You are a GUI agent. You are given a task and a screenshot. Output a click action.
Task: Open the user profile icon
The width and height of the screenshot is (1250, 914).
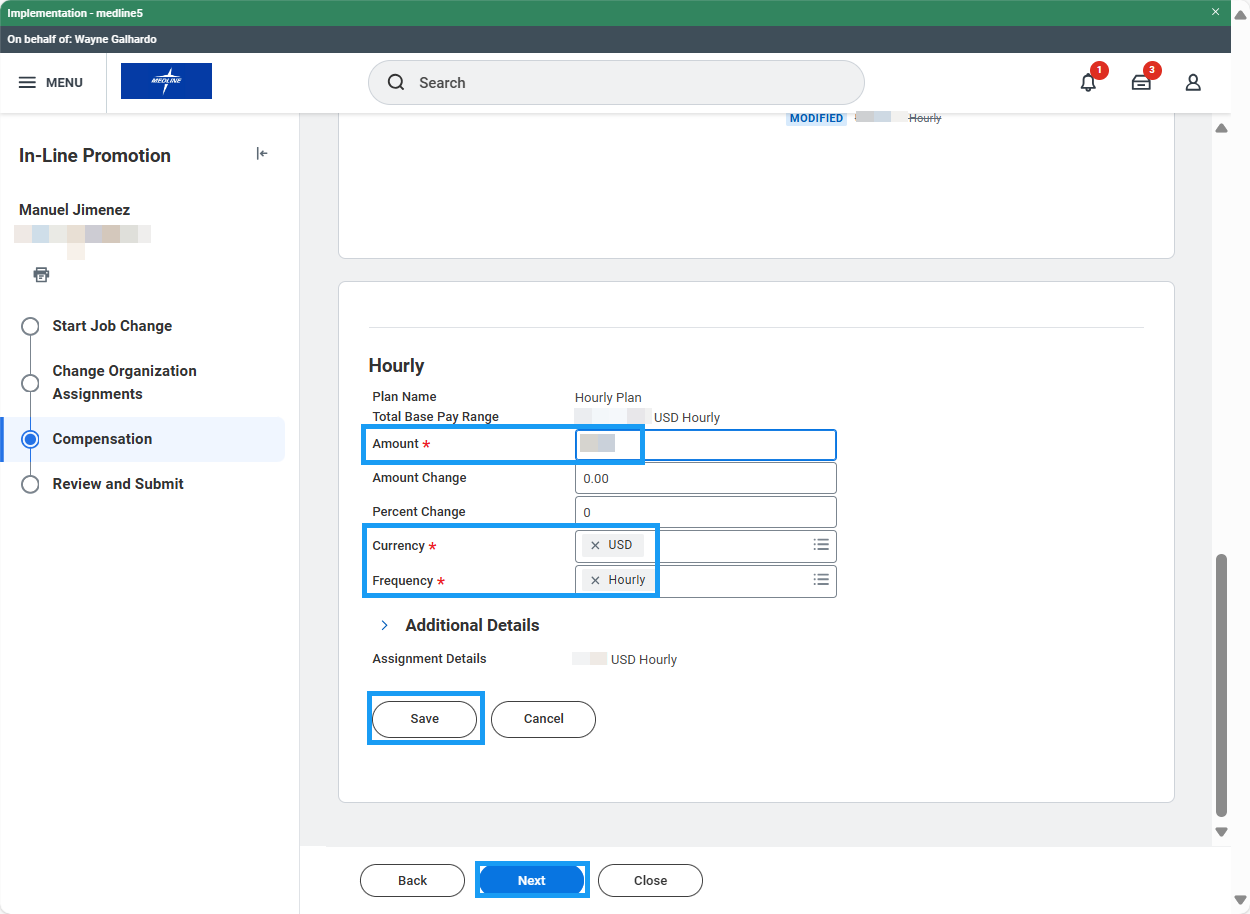pos(1193,83)
